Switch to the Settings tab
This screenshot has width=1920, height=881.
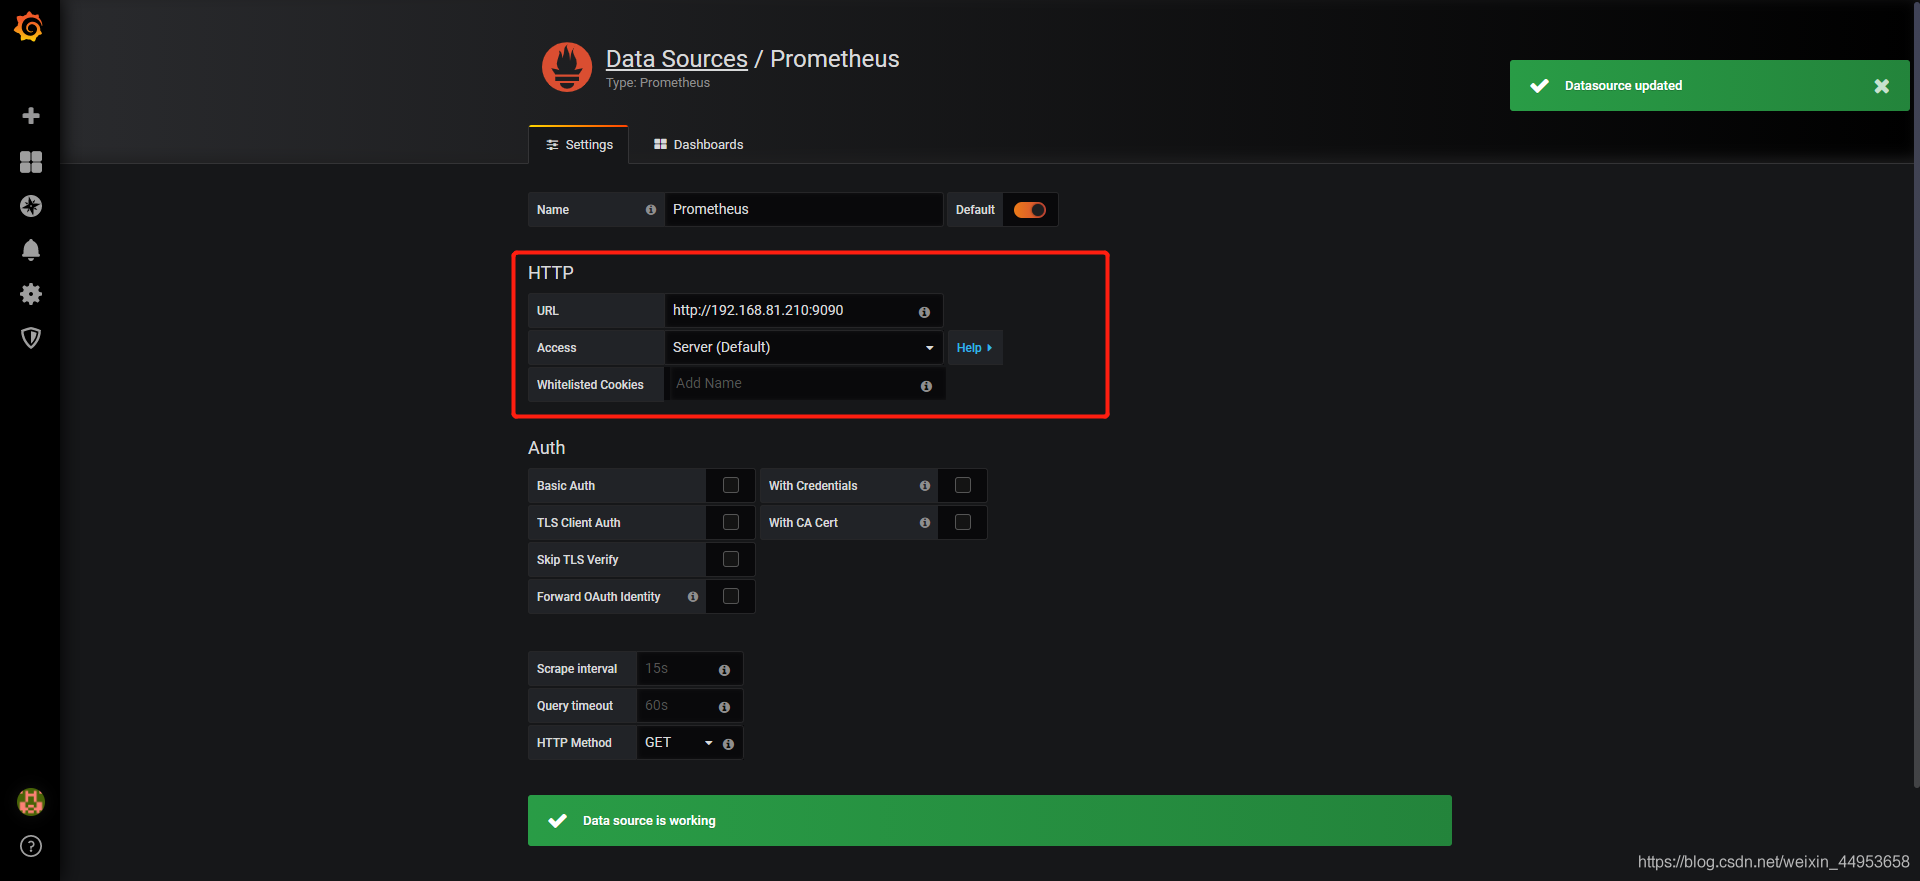pyautogui.click(x=579, y=145)
